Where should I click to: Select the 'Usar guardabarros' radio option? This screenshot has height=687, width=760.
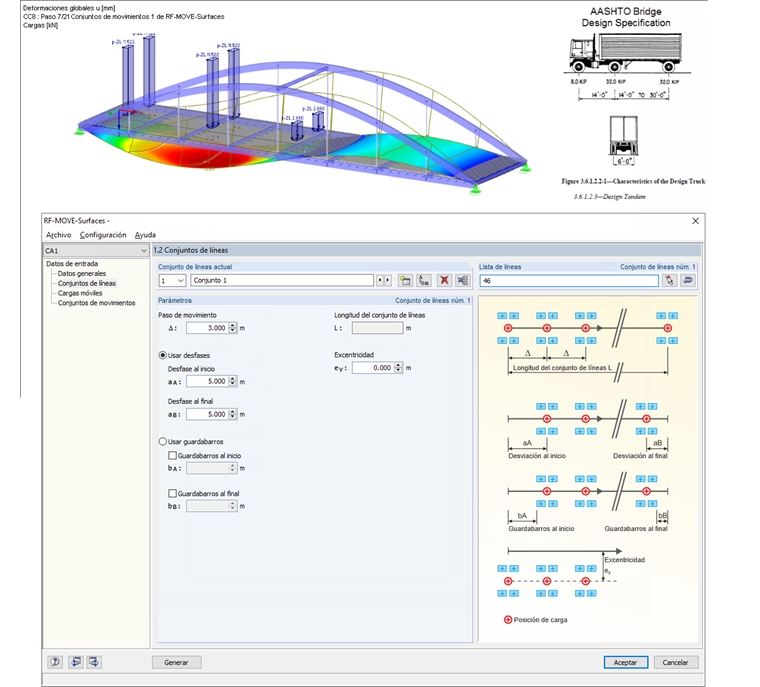pos(163,441)
